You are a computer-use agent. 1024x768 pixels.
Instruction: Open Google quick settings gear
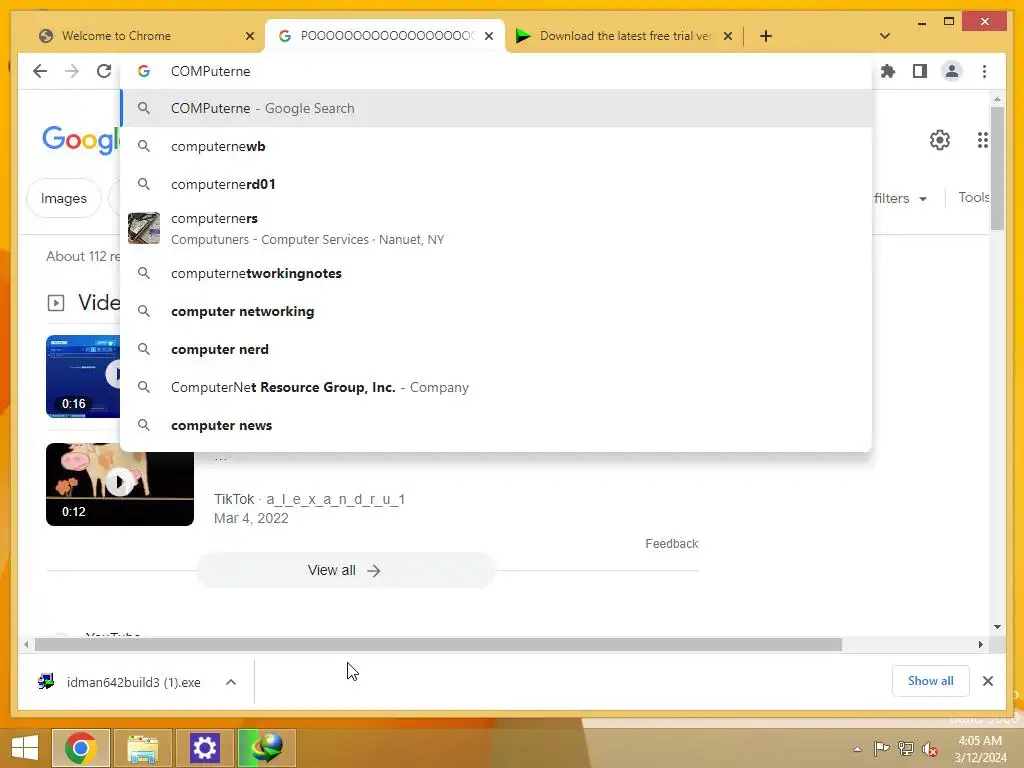tap(940, 140)
